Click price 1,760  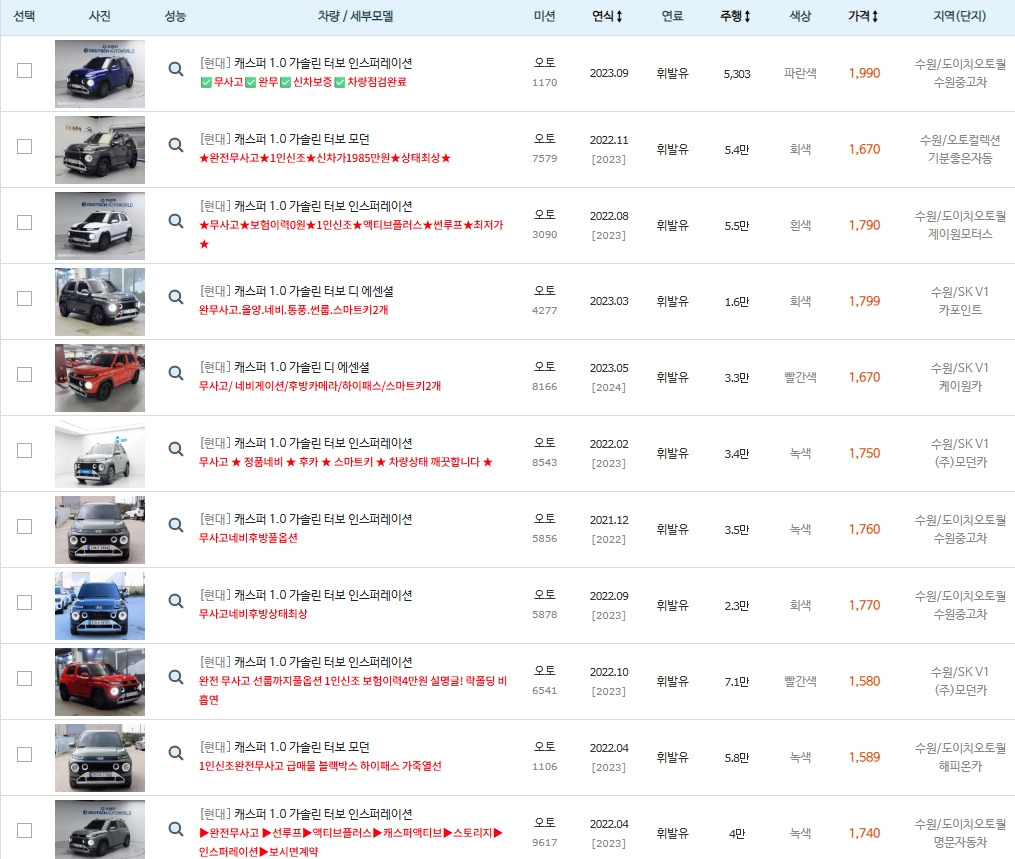tap(864, 529)
